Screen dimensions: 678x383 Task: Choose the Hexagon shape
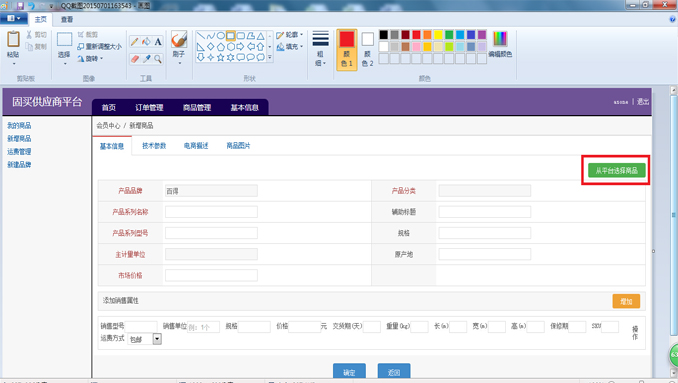(230, 46)
